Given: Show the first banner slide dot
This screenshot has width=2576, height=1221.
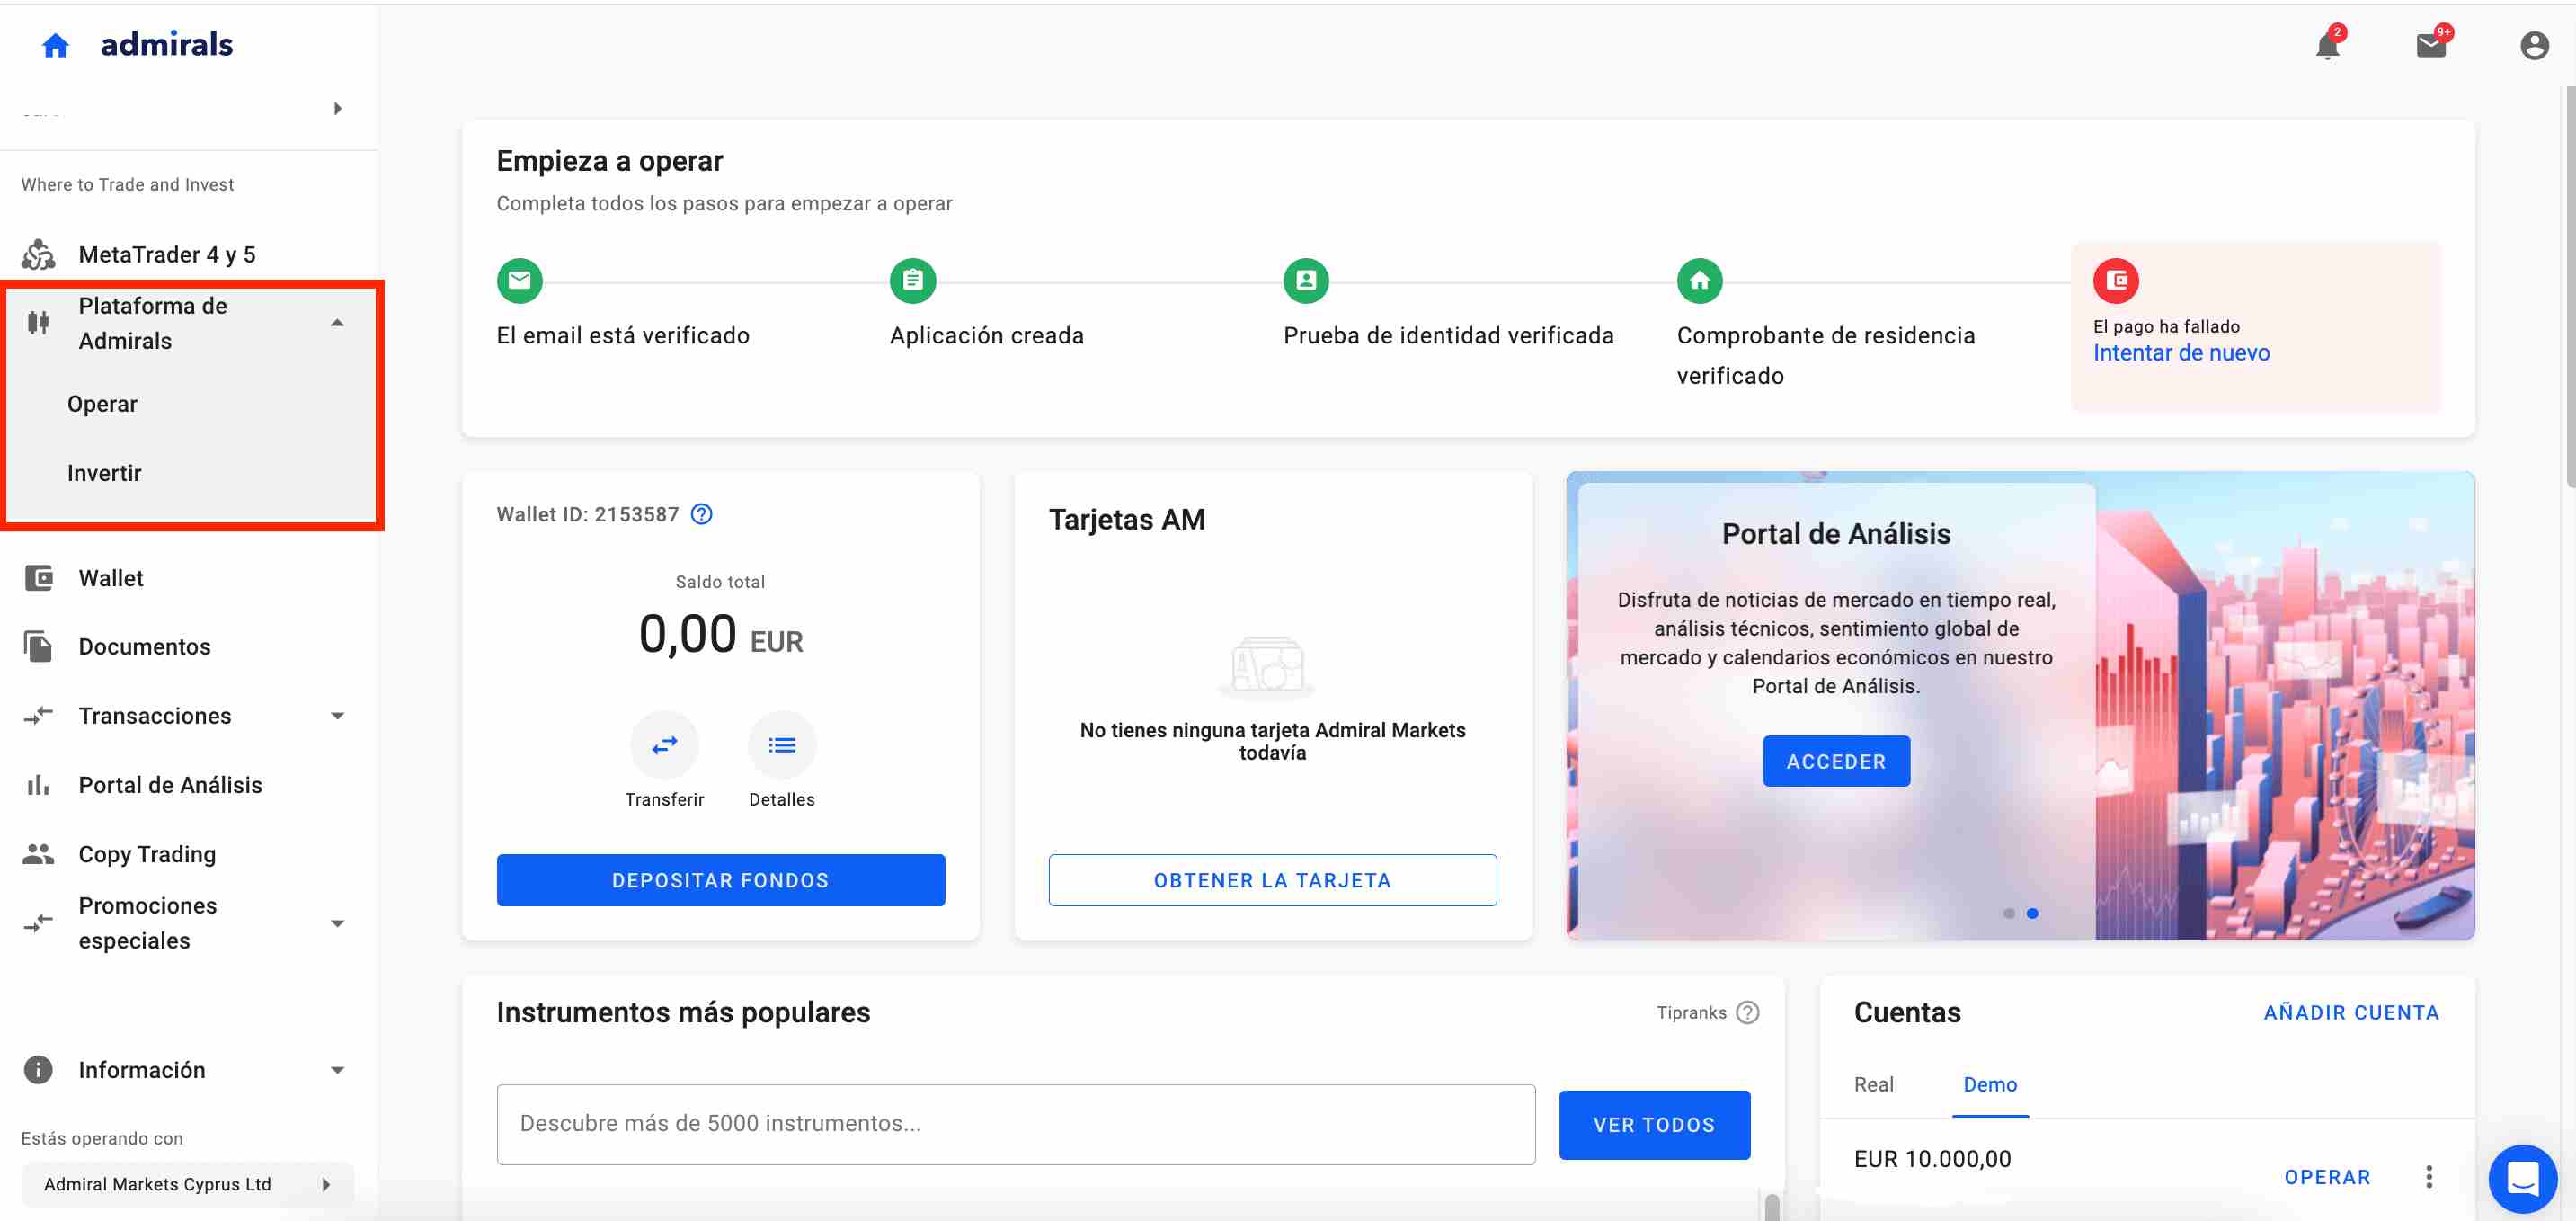Looking at the screenshot, I should (2009, 913).
